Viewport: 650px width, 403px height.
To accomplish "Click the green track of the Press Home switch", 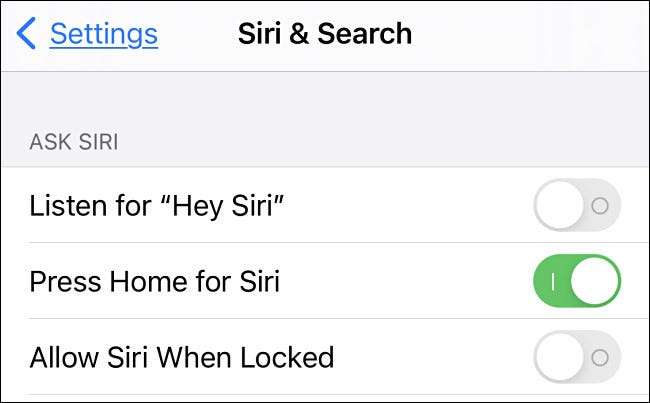I will [548, 281].
